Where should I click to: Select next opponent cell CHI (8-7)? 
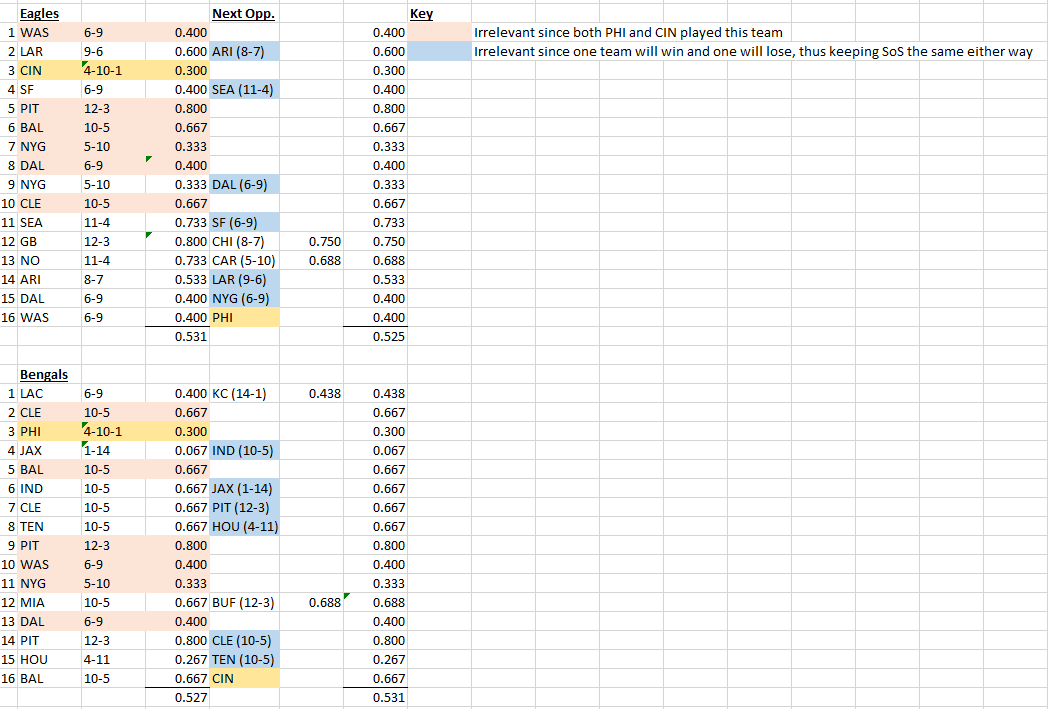tap(244, 241)
